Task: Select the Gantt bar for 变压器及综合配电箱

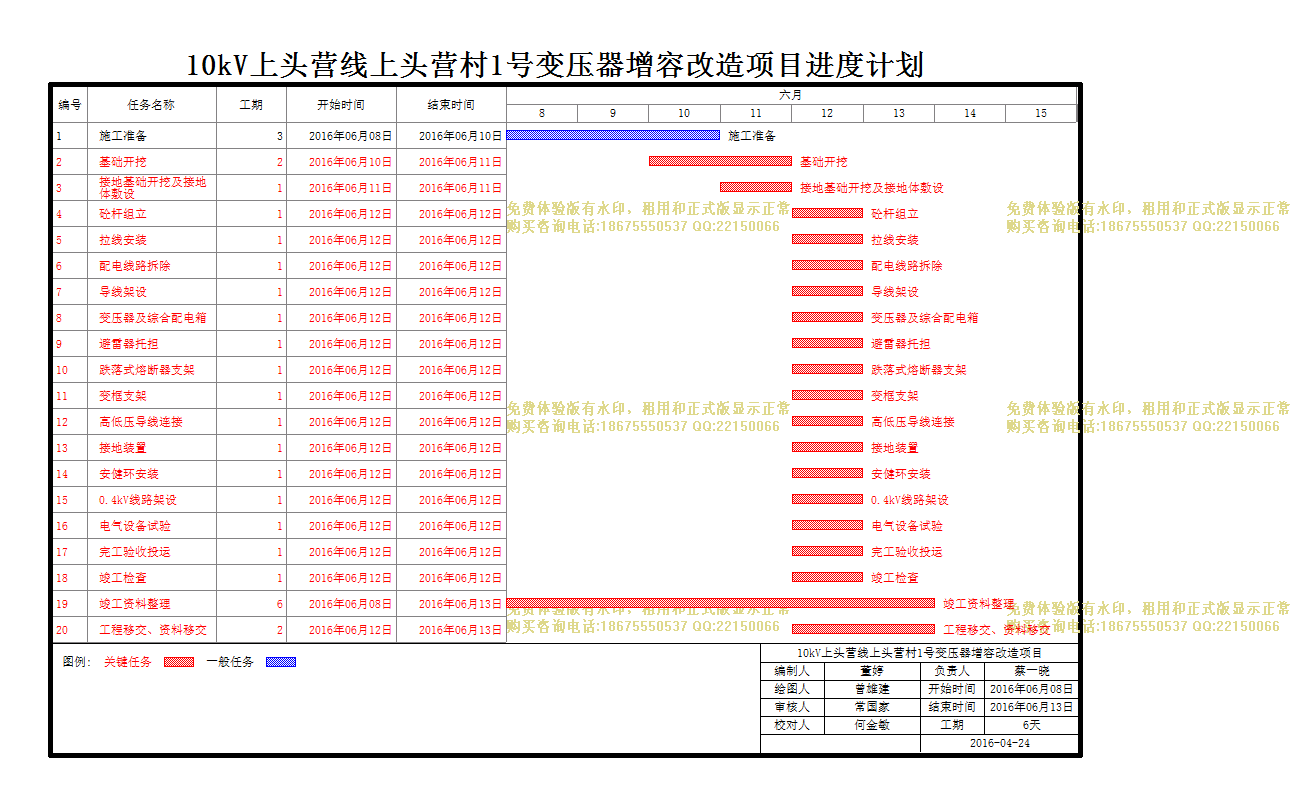Action: pyautogui.click(x=827, y=317)
